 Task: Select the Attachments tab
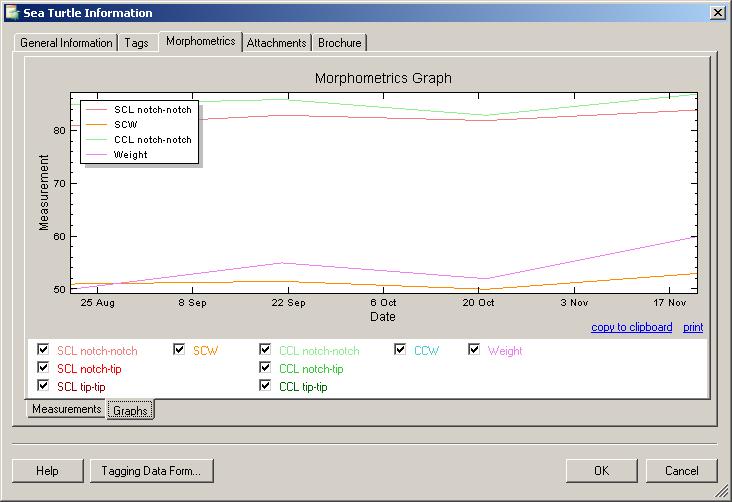(x=276, y=43)
